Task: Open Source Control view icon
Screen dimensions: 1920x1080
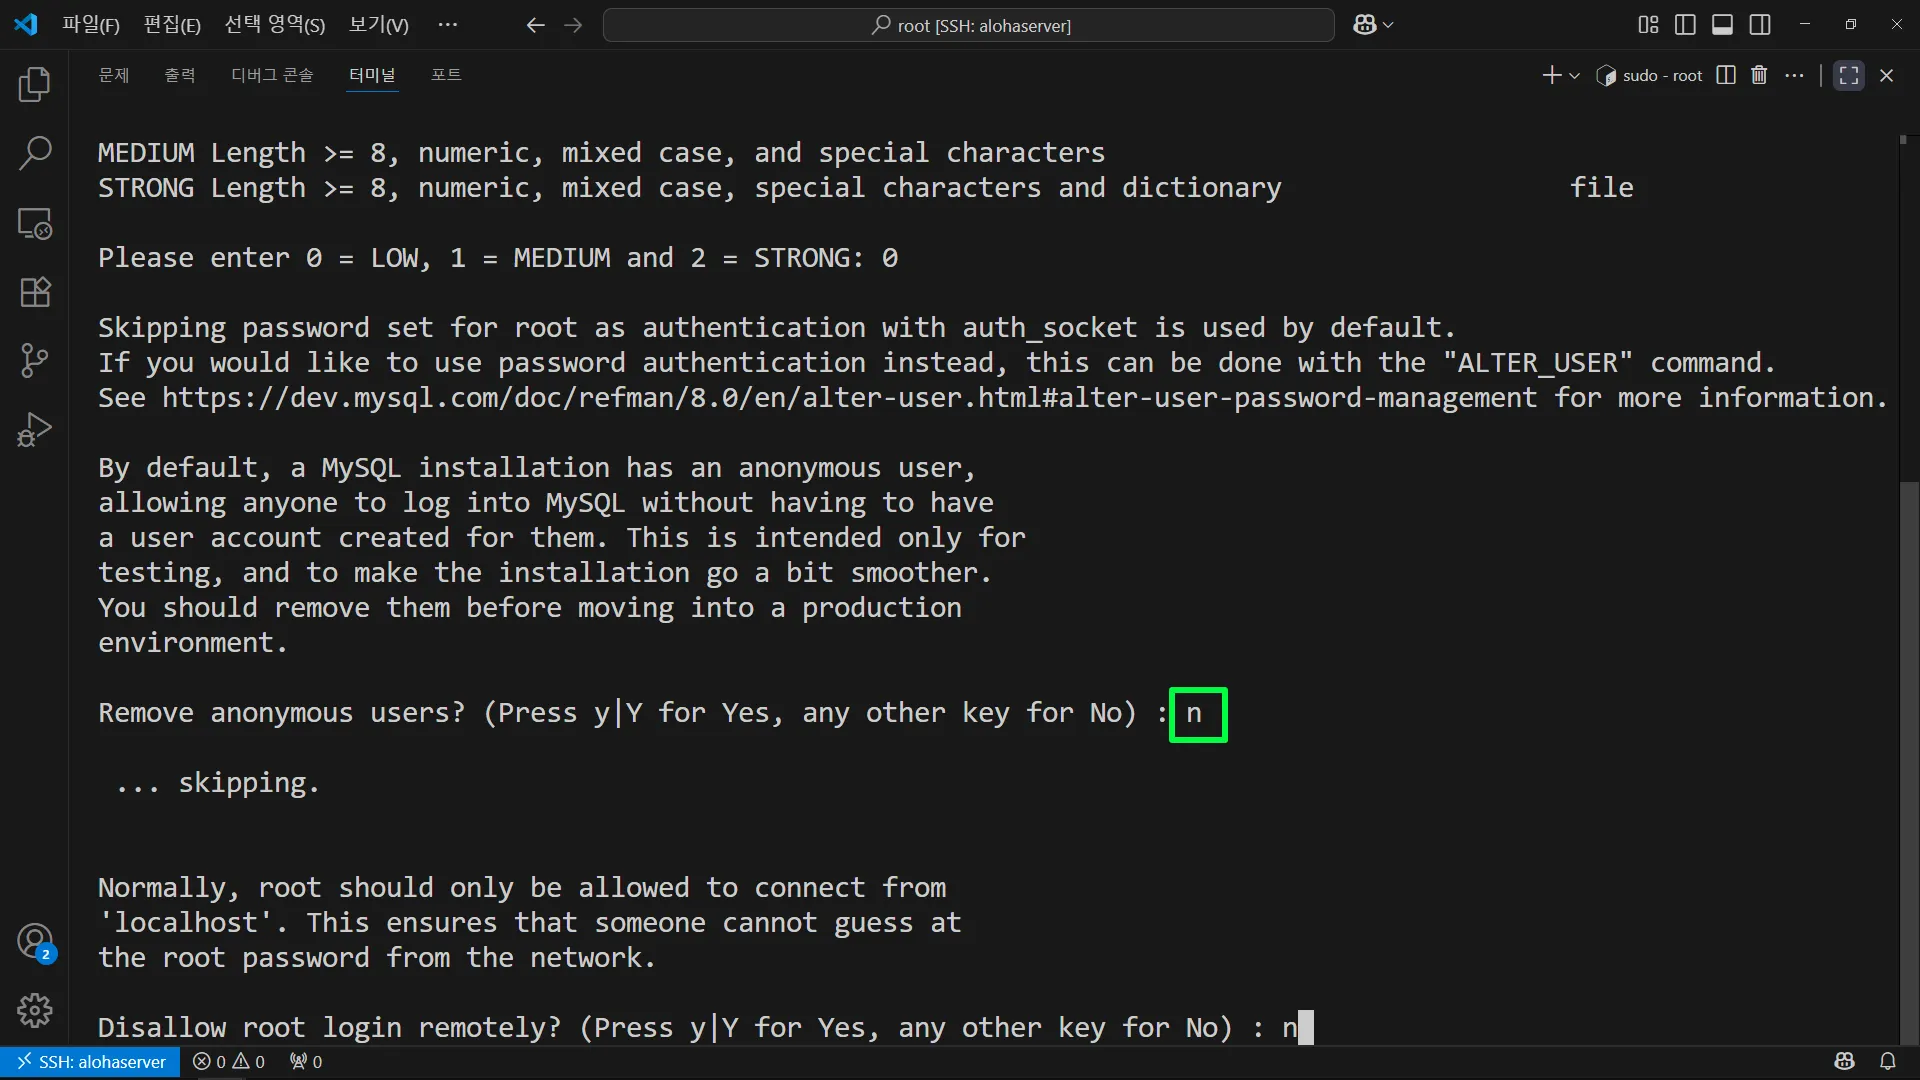Action: click(x=35, y=360)
